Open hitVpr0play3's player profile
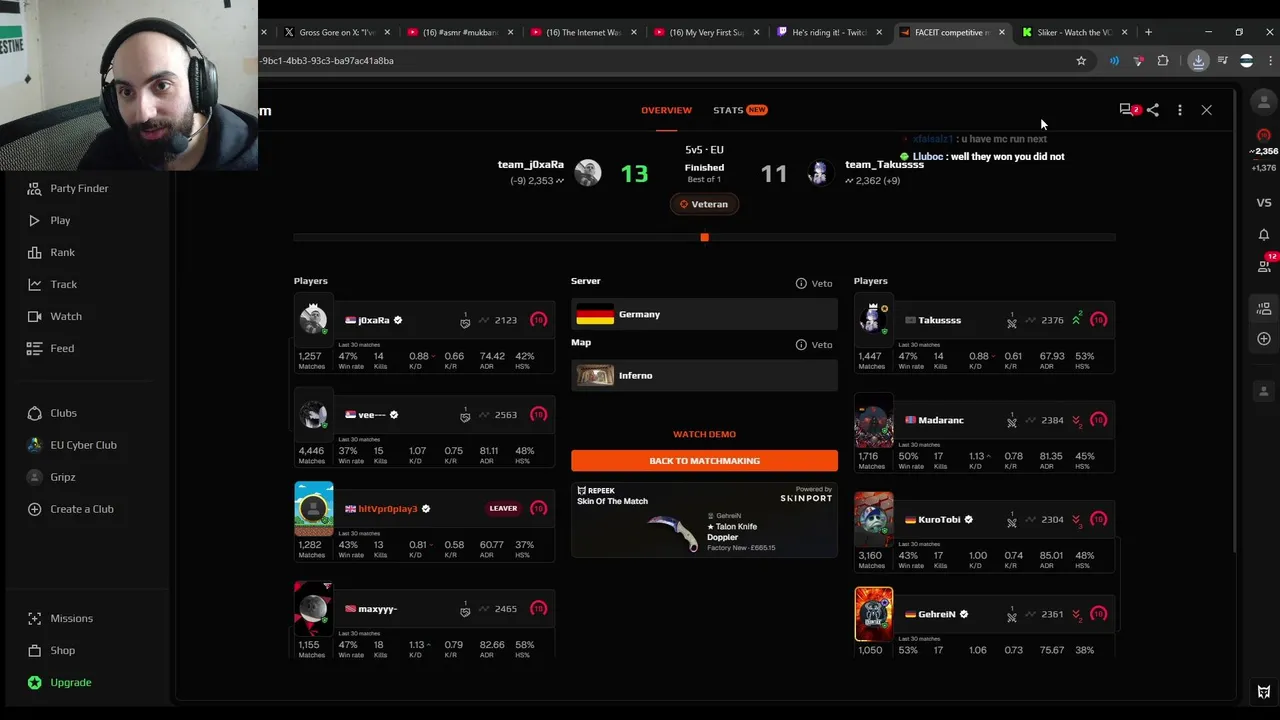Image resolution: width=1280 pixels, height=720 pixels. (387, 509)
